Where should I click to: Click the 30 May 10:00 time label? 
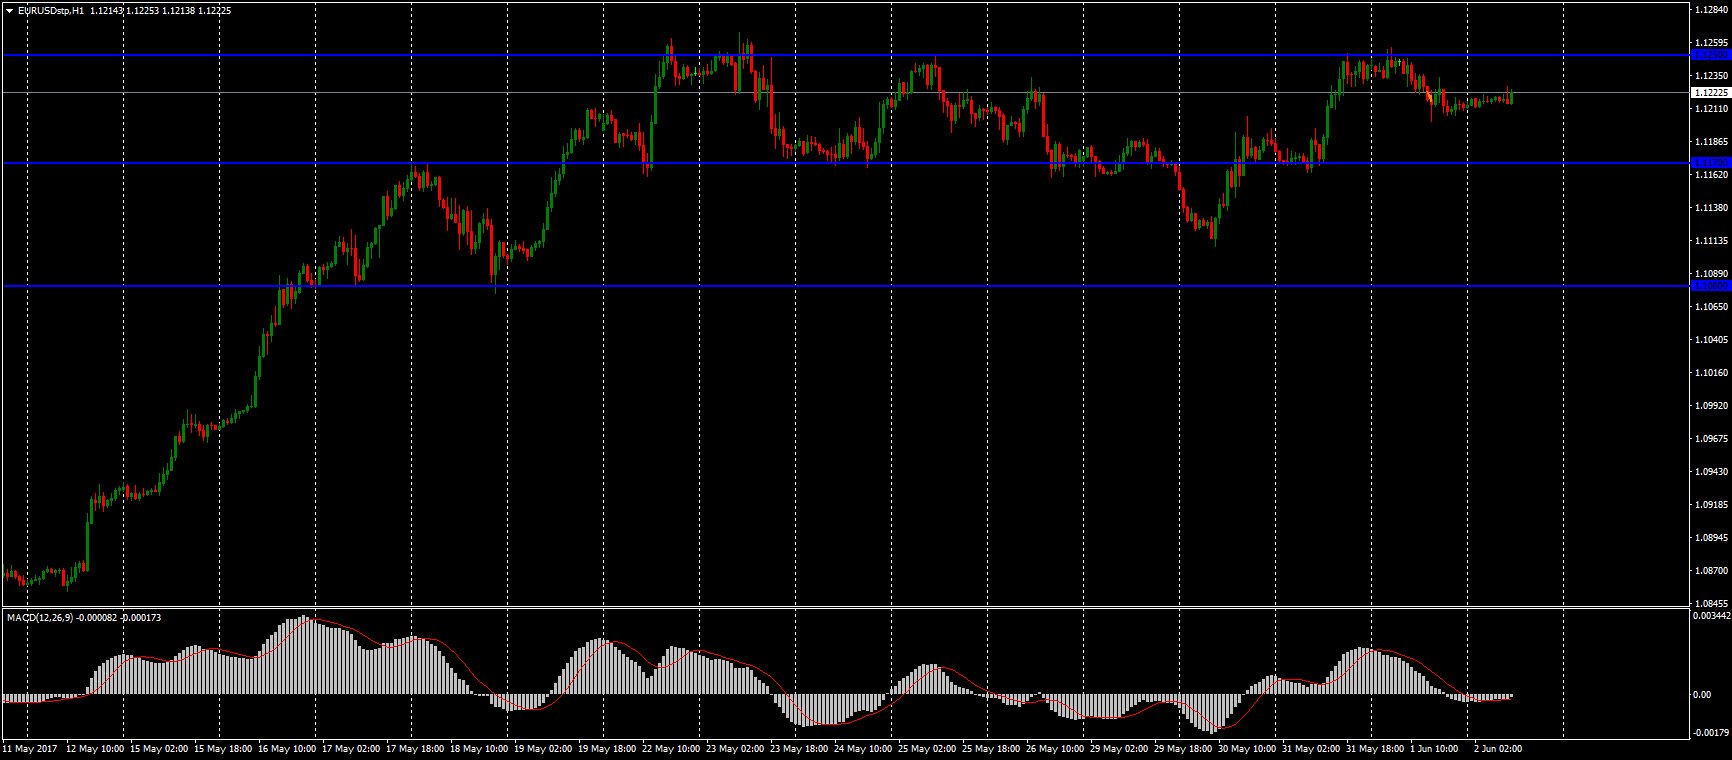click(x=1248, y=748)
